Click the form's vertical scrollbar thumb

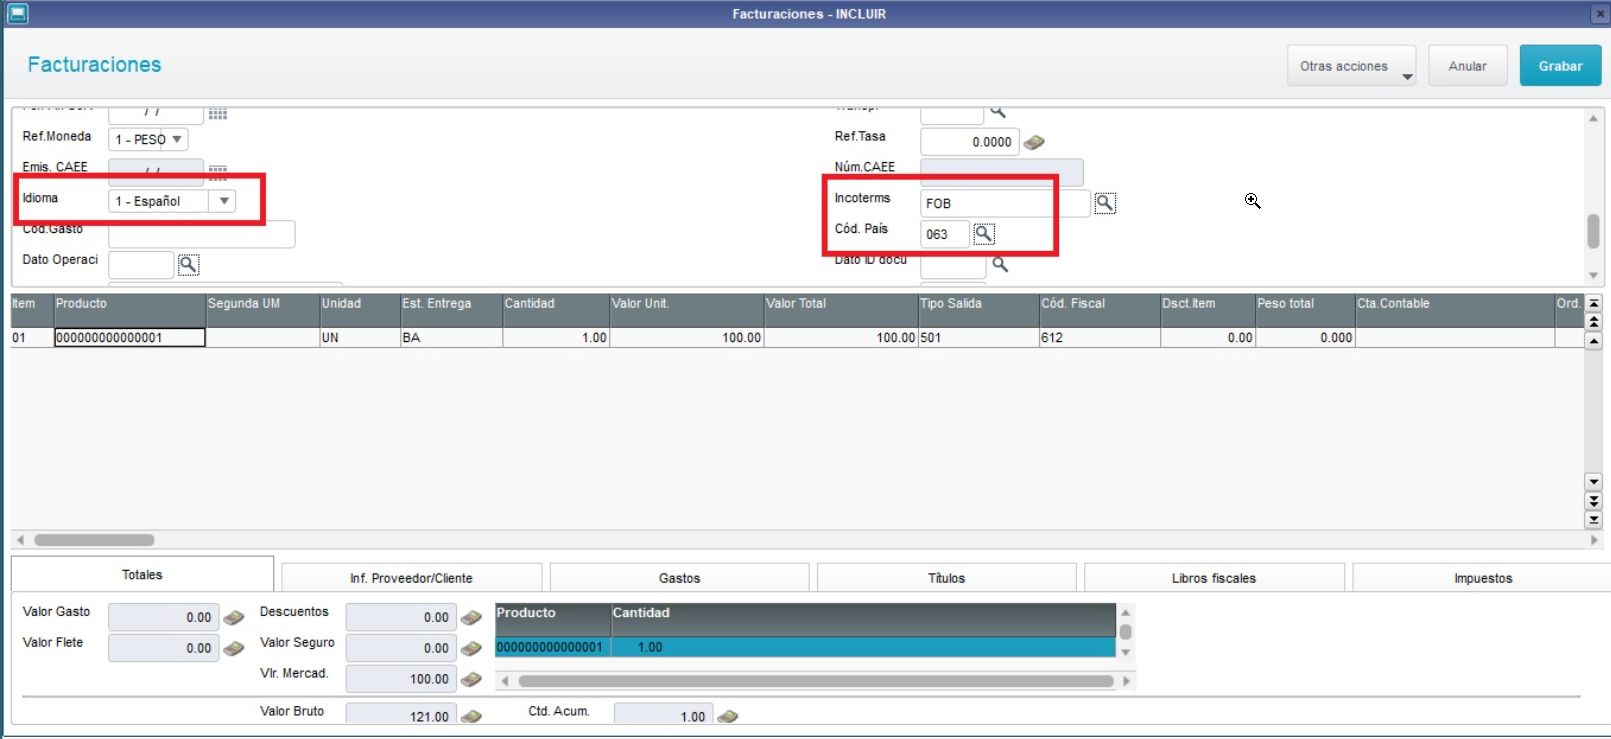coord(1593,231)
